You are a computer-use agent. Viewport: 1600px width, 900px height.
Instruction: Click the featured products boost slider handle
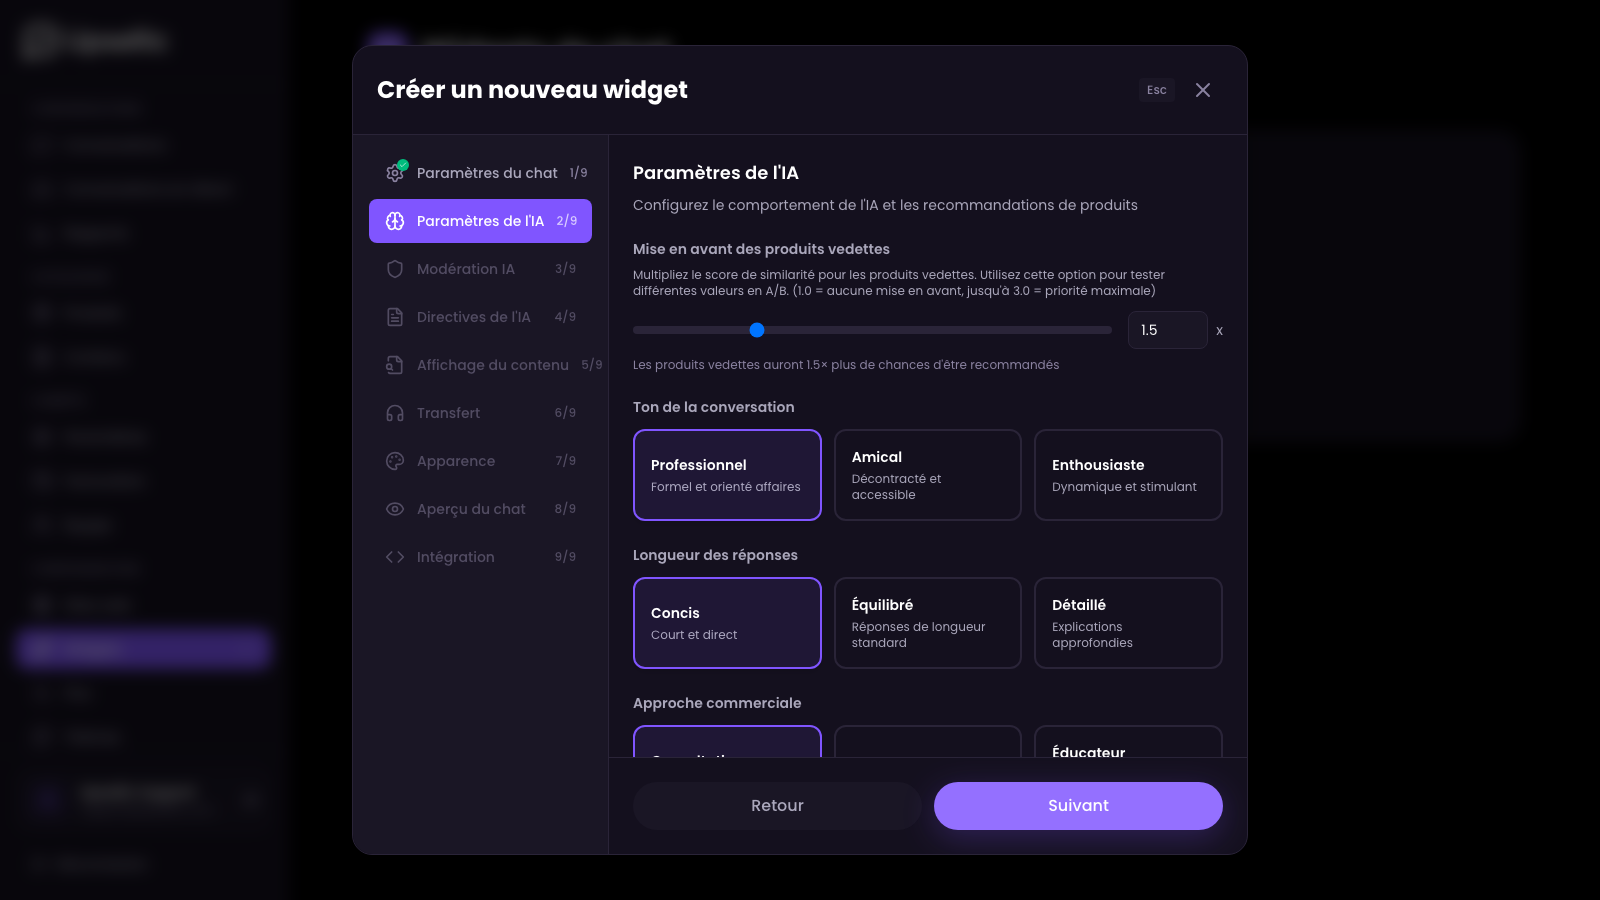tap(757, 330)
